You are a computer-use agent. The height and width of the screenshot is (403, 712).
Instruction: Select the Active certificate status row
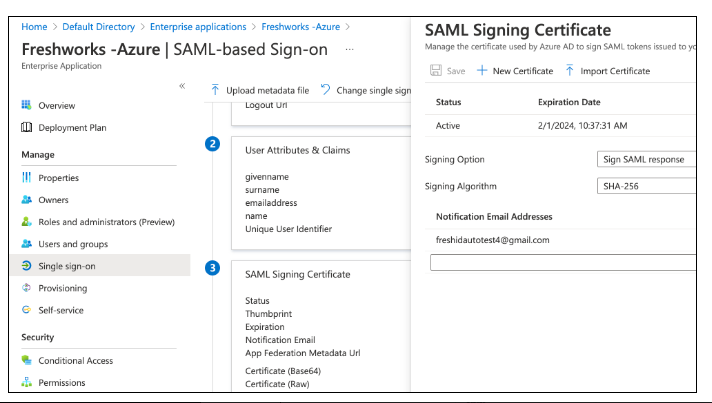click(560, 125)
